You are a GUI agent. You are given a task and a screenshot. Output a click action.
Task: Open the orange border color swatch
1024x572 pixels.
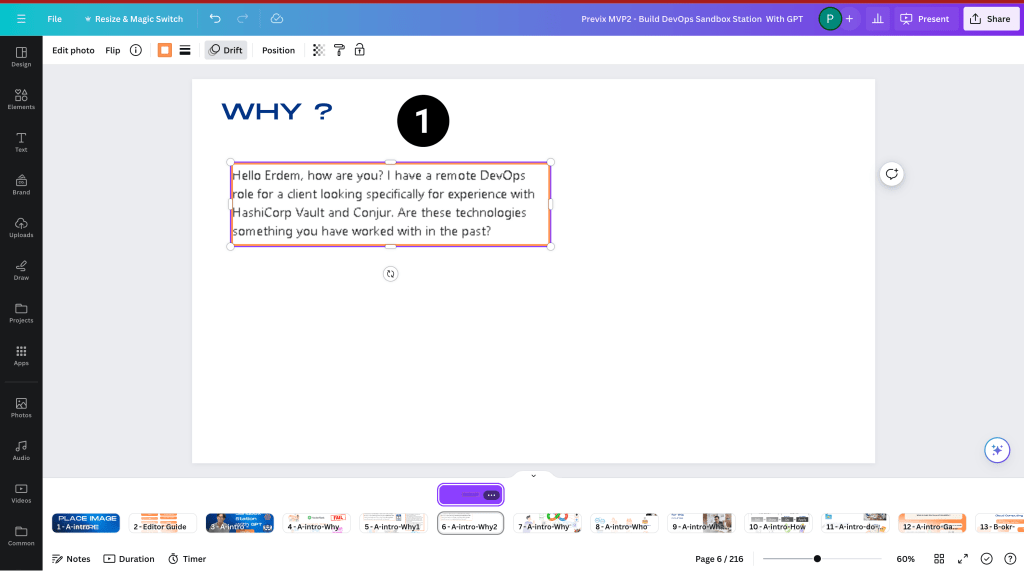pos(165,50)
